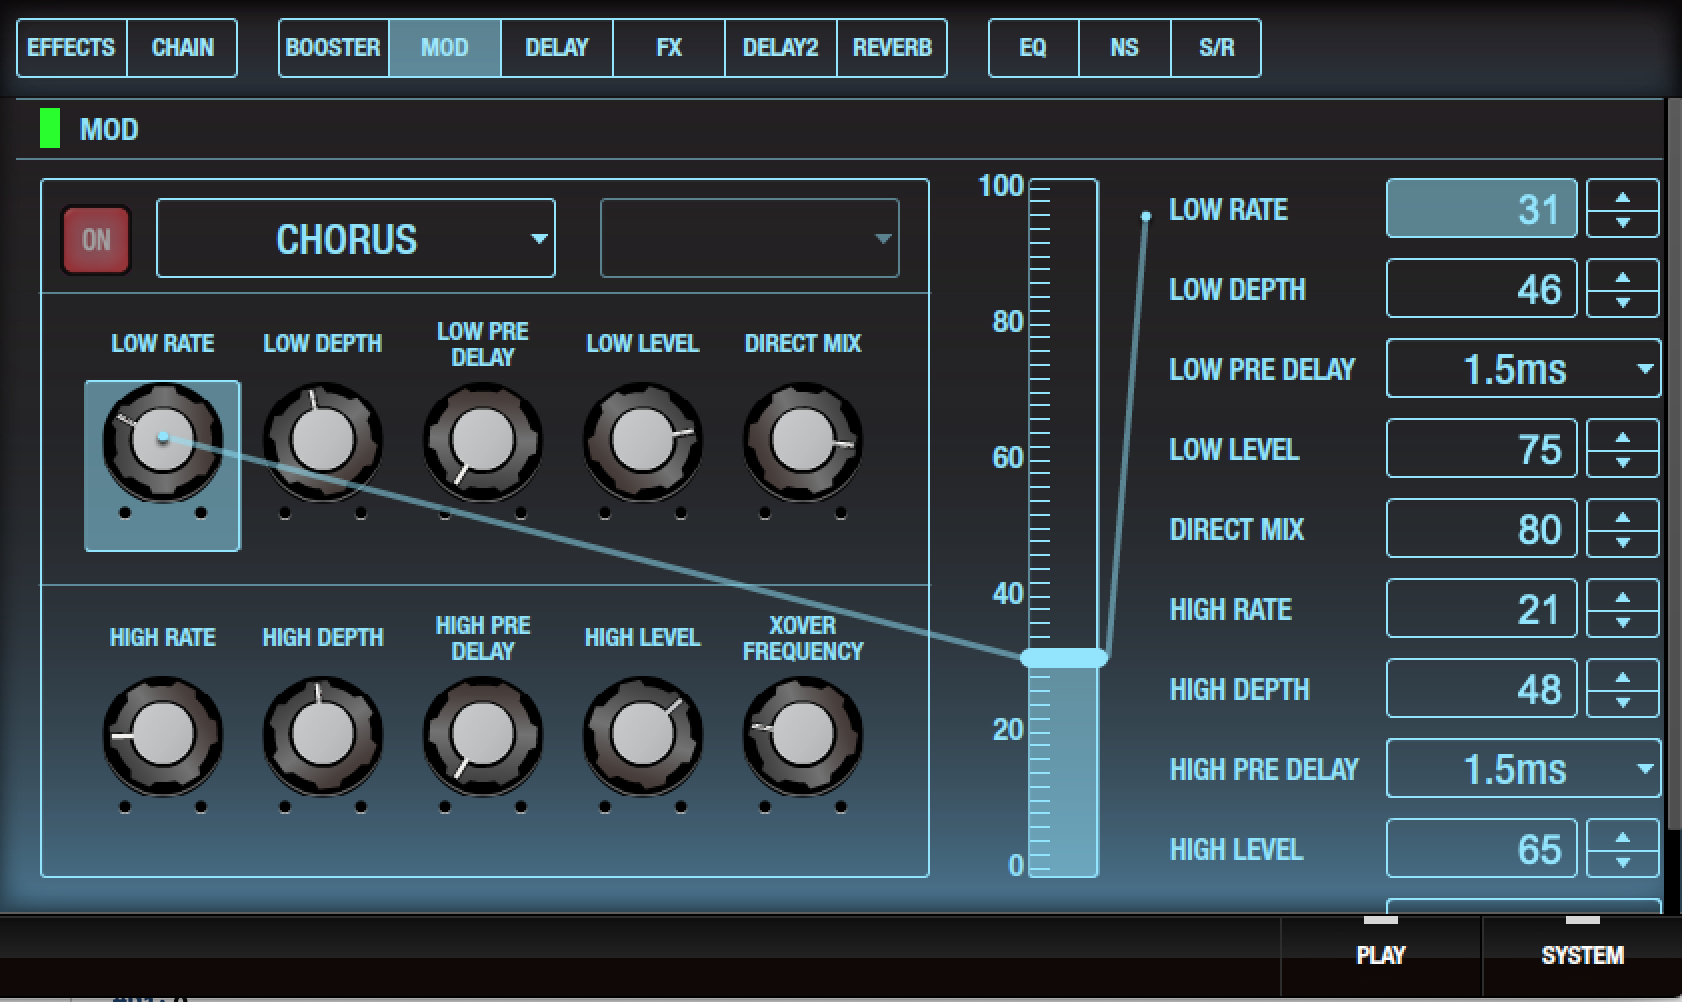Select the LOW LEVEL knob
Viewport: 1682px width, 1002px height.
tap(642, 440)
